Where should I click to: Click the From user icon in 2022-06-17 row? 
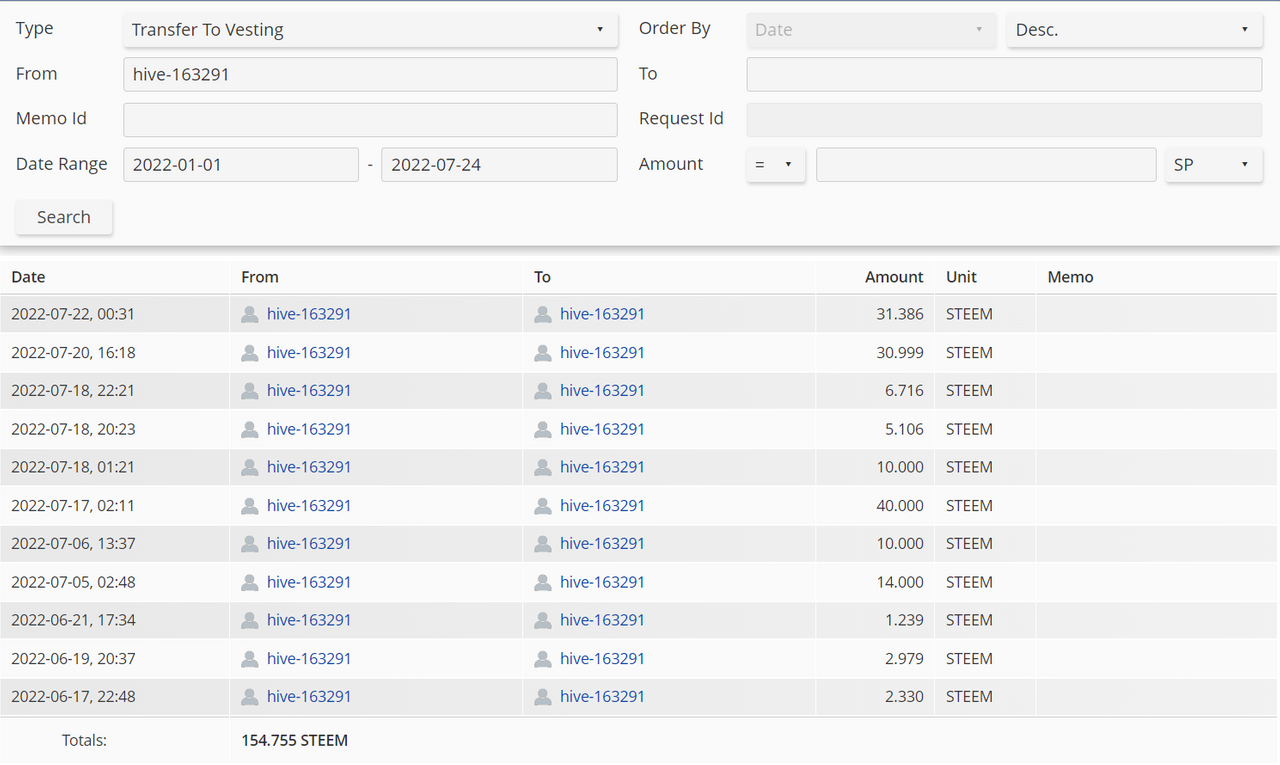250,697
